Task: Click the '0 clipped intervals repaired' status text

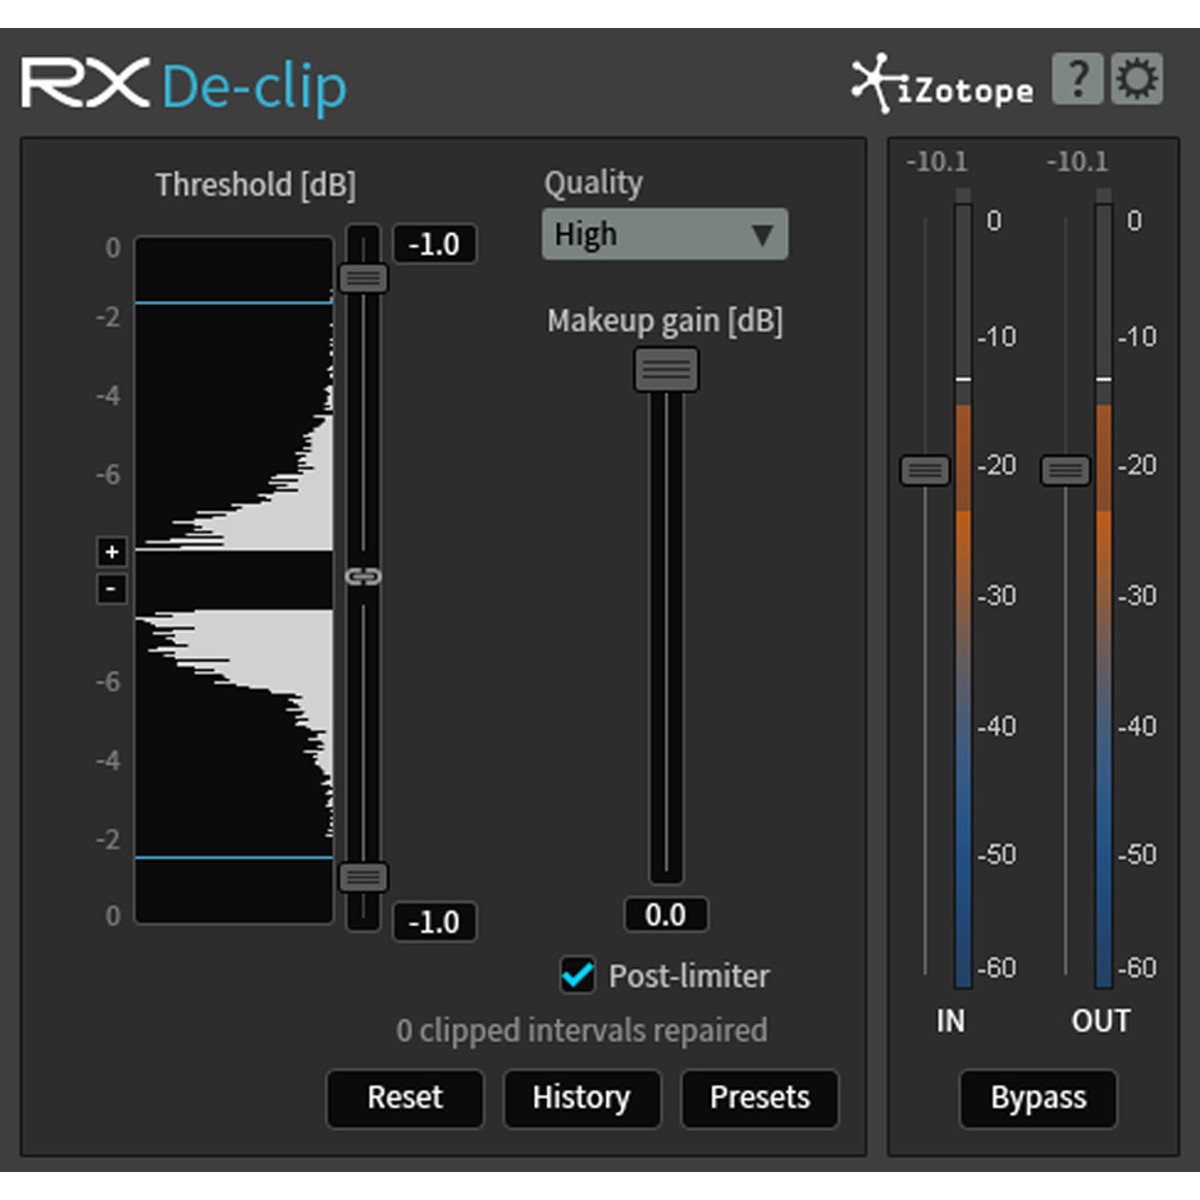Action: tap(582, 1030)
